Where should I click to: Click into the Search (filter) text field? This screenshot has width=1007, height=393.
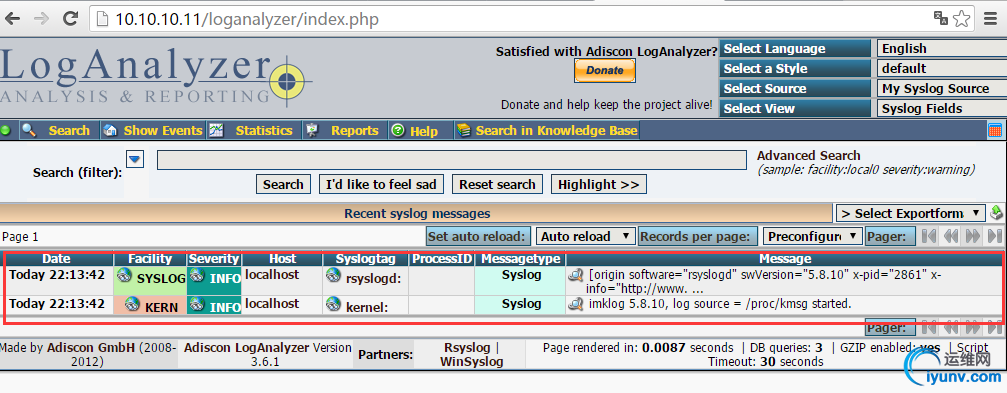[451, 160]
